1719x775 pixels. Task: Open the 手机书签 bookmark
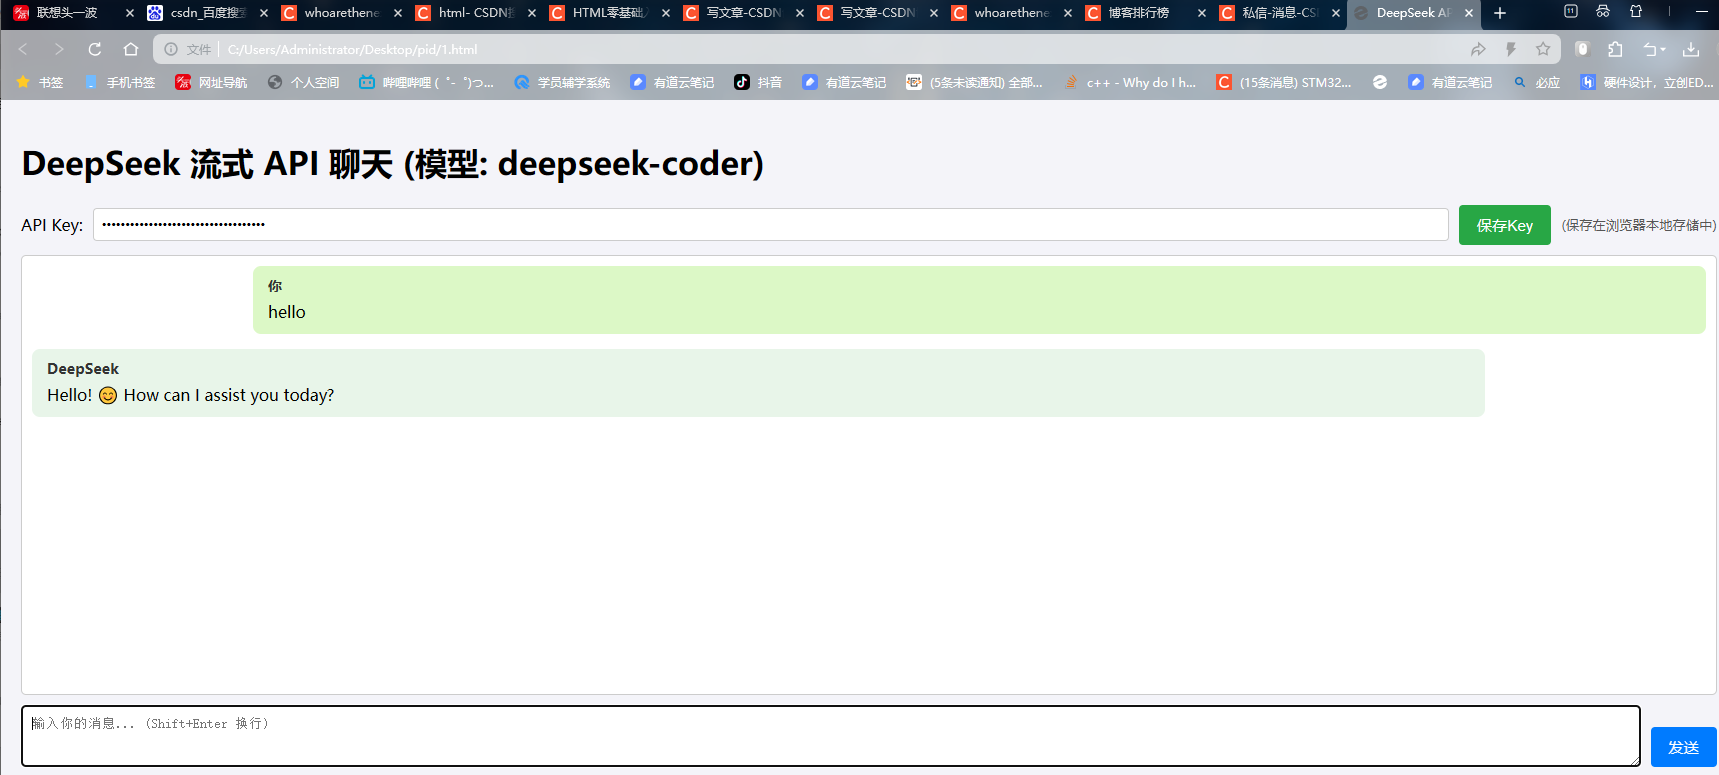point(120,82)
